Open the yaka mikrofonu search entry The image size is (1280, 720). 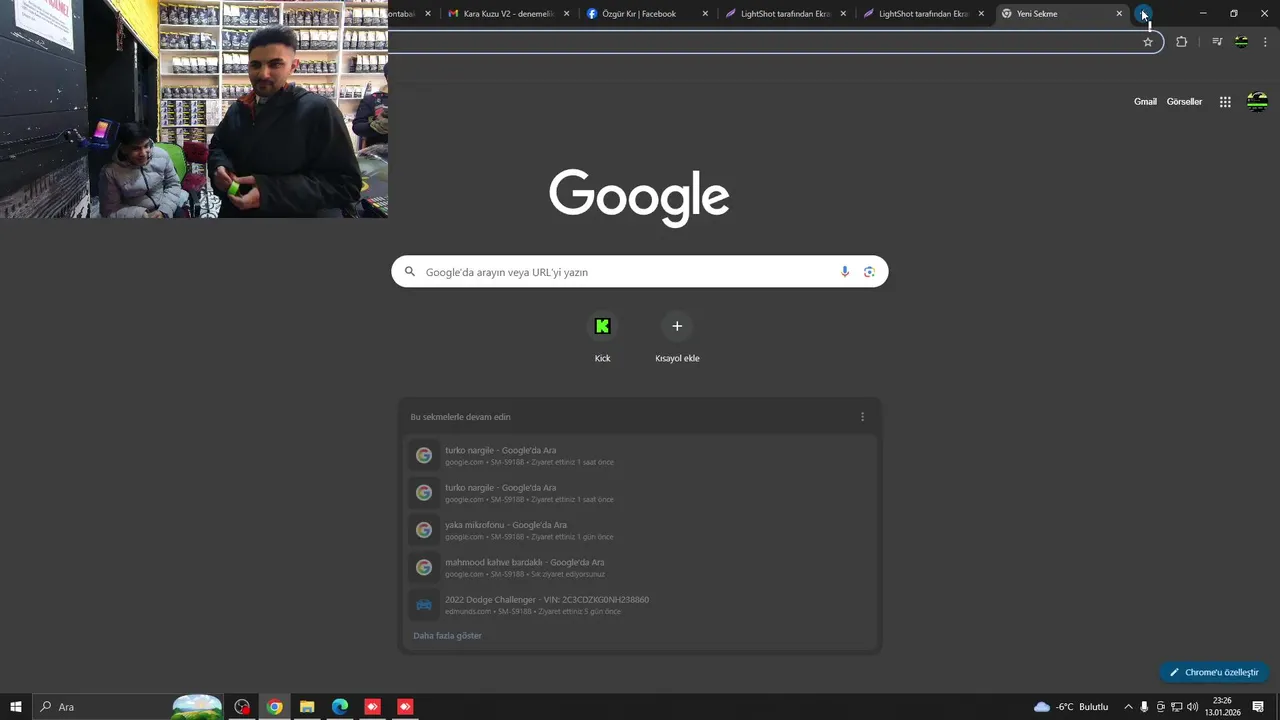coord(640,530)
